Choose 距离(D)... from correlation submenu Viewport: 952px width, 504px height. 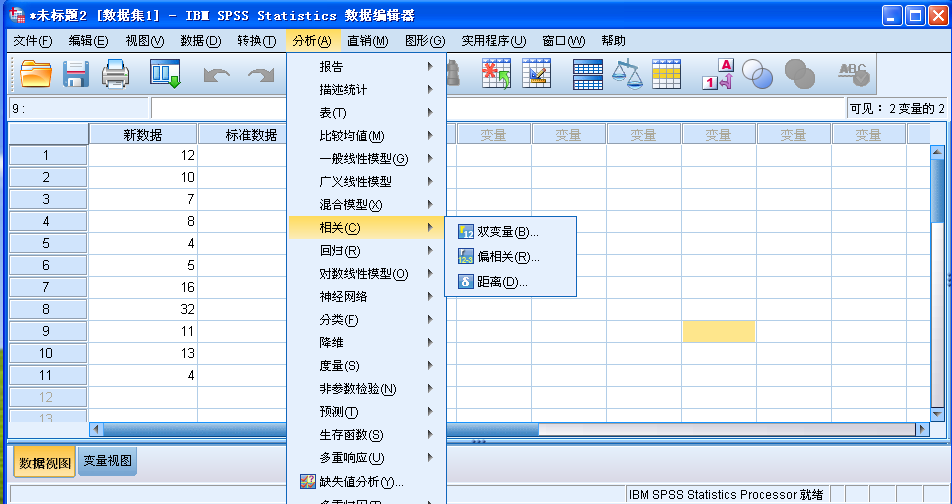point(511,282)
